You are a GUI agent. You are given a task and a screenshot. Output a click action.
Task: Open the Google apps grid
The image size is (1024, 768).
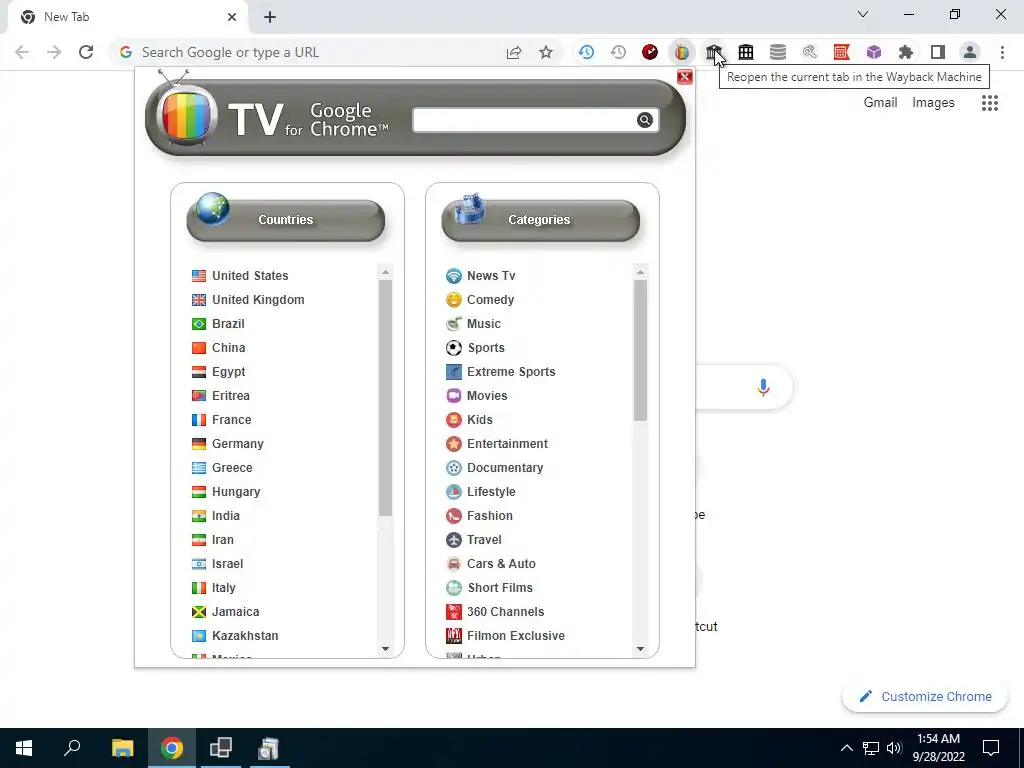(x=989, y=103)
